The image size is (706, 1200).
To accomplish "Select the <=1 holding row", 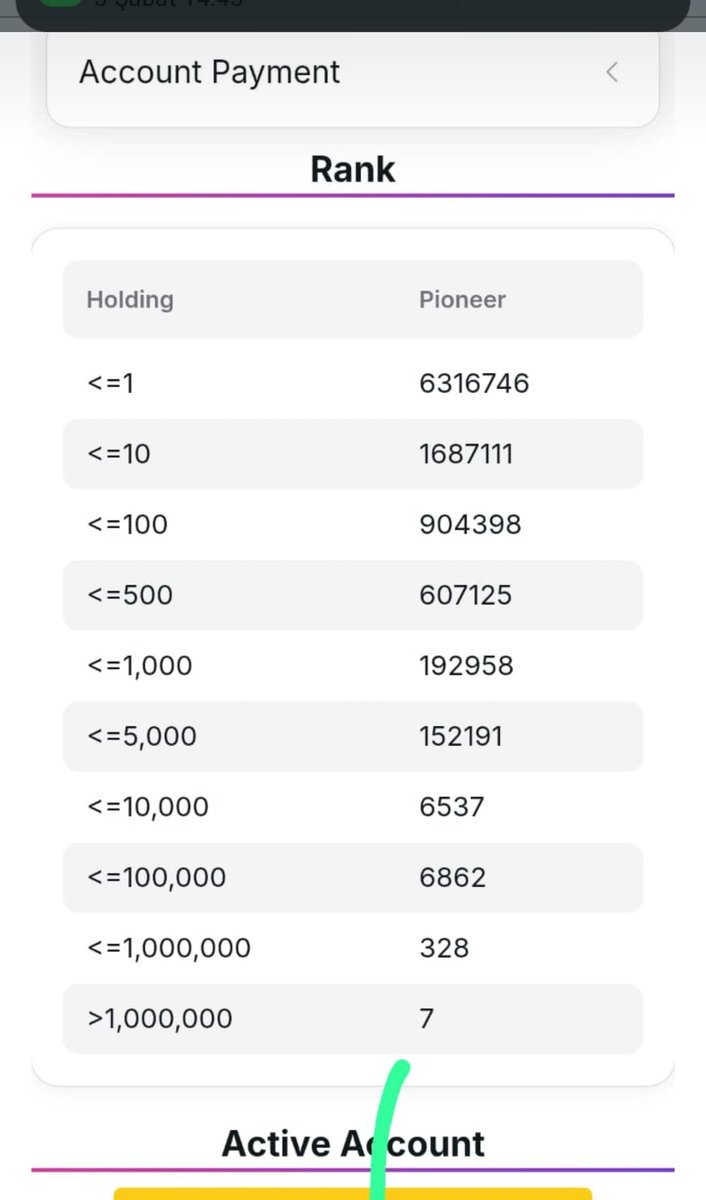I will [x=353, y=383].
